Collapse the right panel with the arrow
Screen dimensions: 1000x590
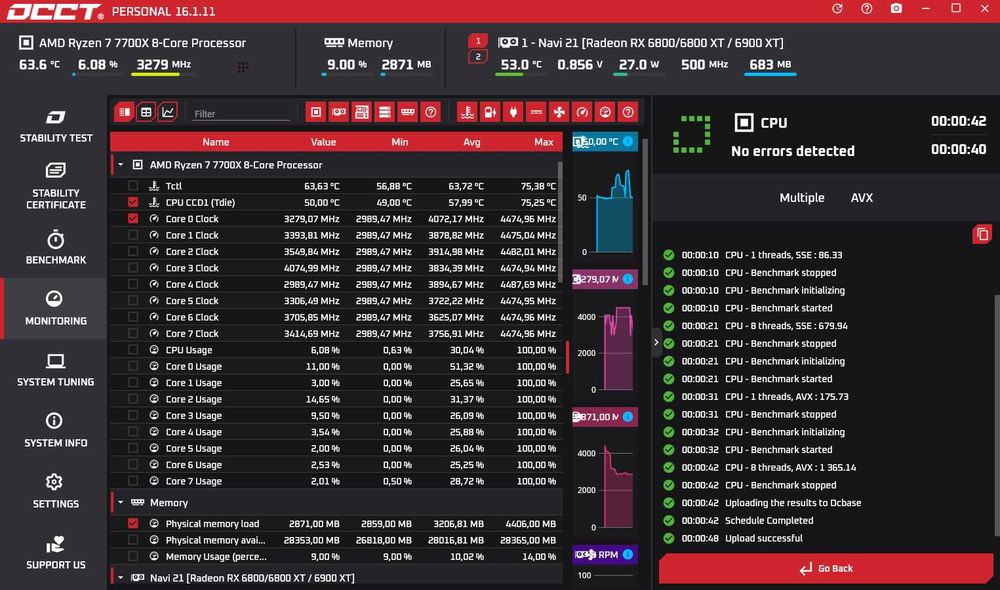[x=656, y=343]
